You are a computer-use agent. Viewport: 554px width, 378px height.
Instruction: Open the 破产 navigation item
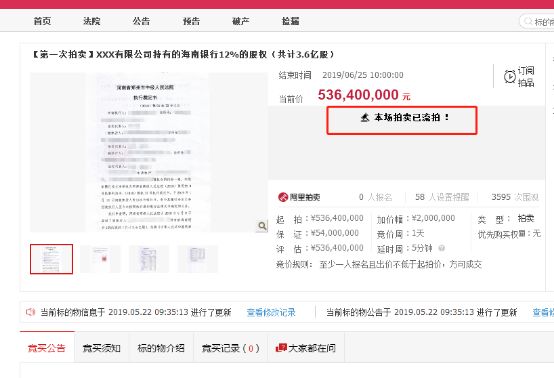pyautogui.click(x=241, y=21)
